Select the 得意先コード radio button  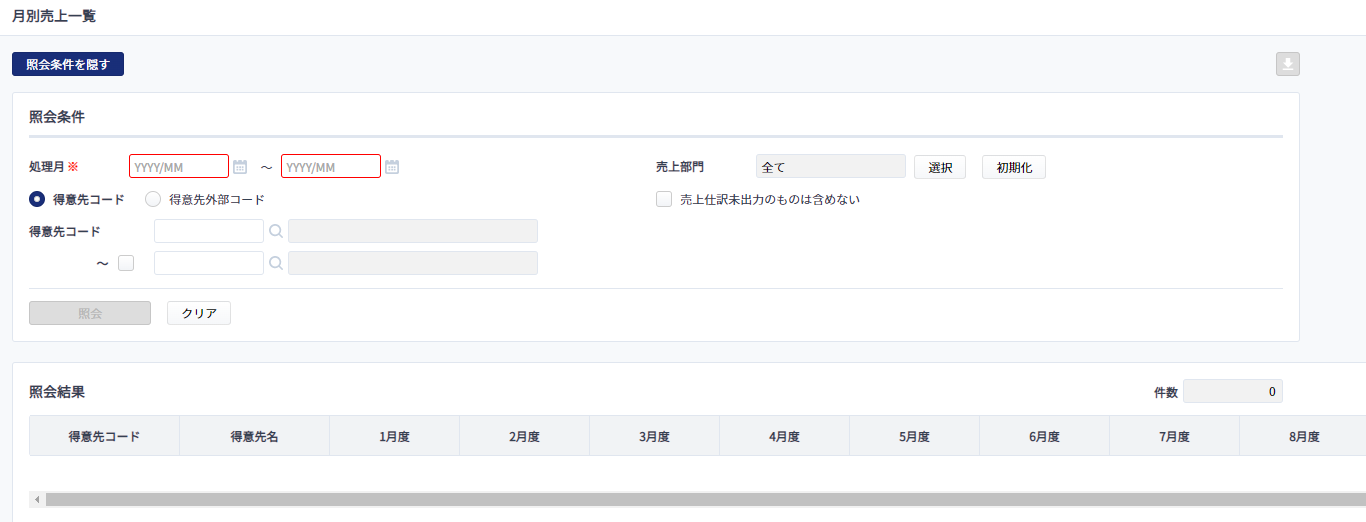tap(37, 199)
